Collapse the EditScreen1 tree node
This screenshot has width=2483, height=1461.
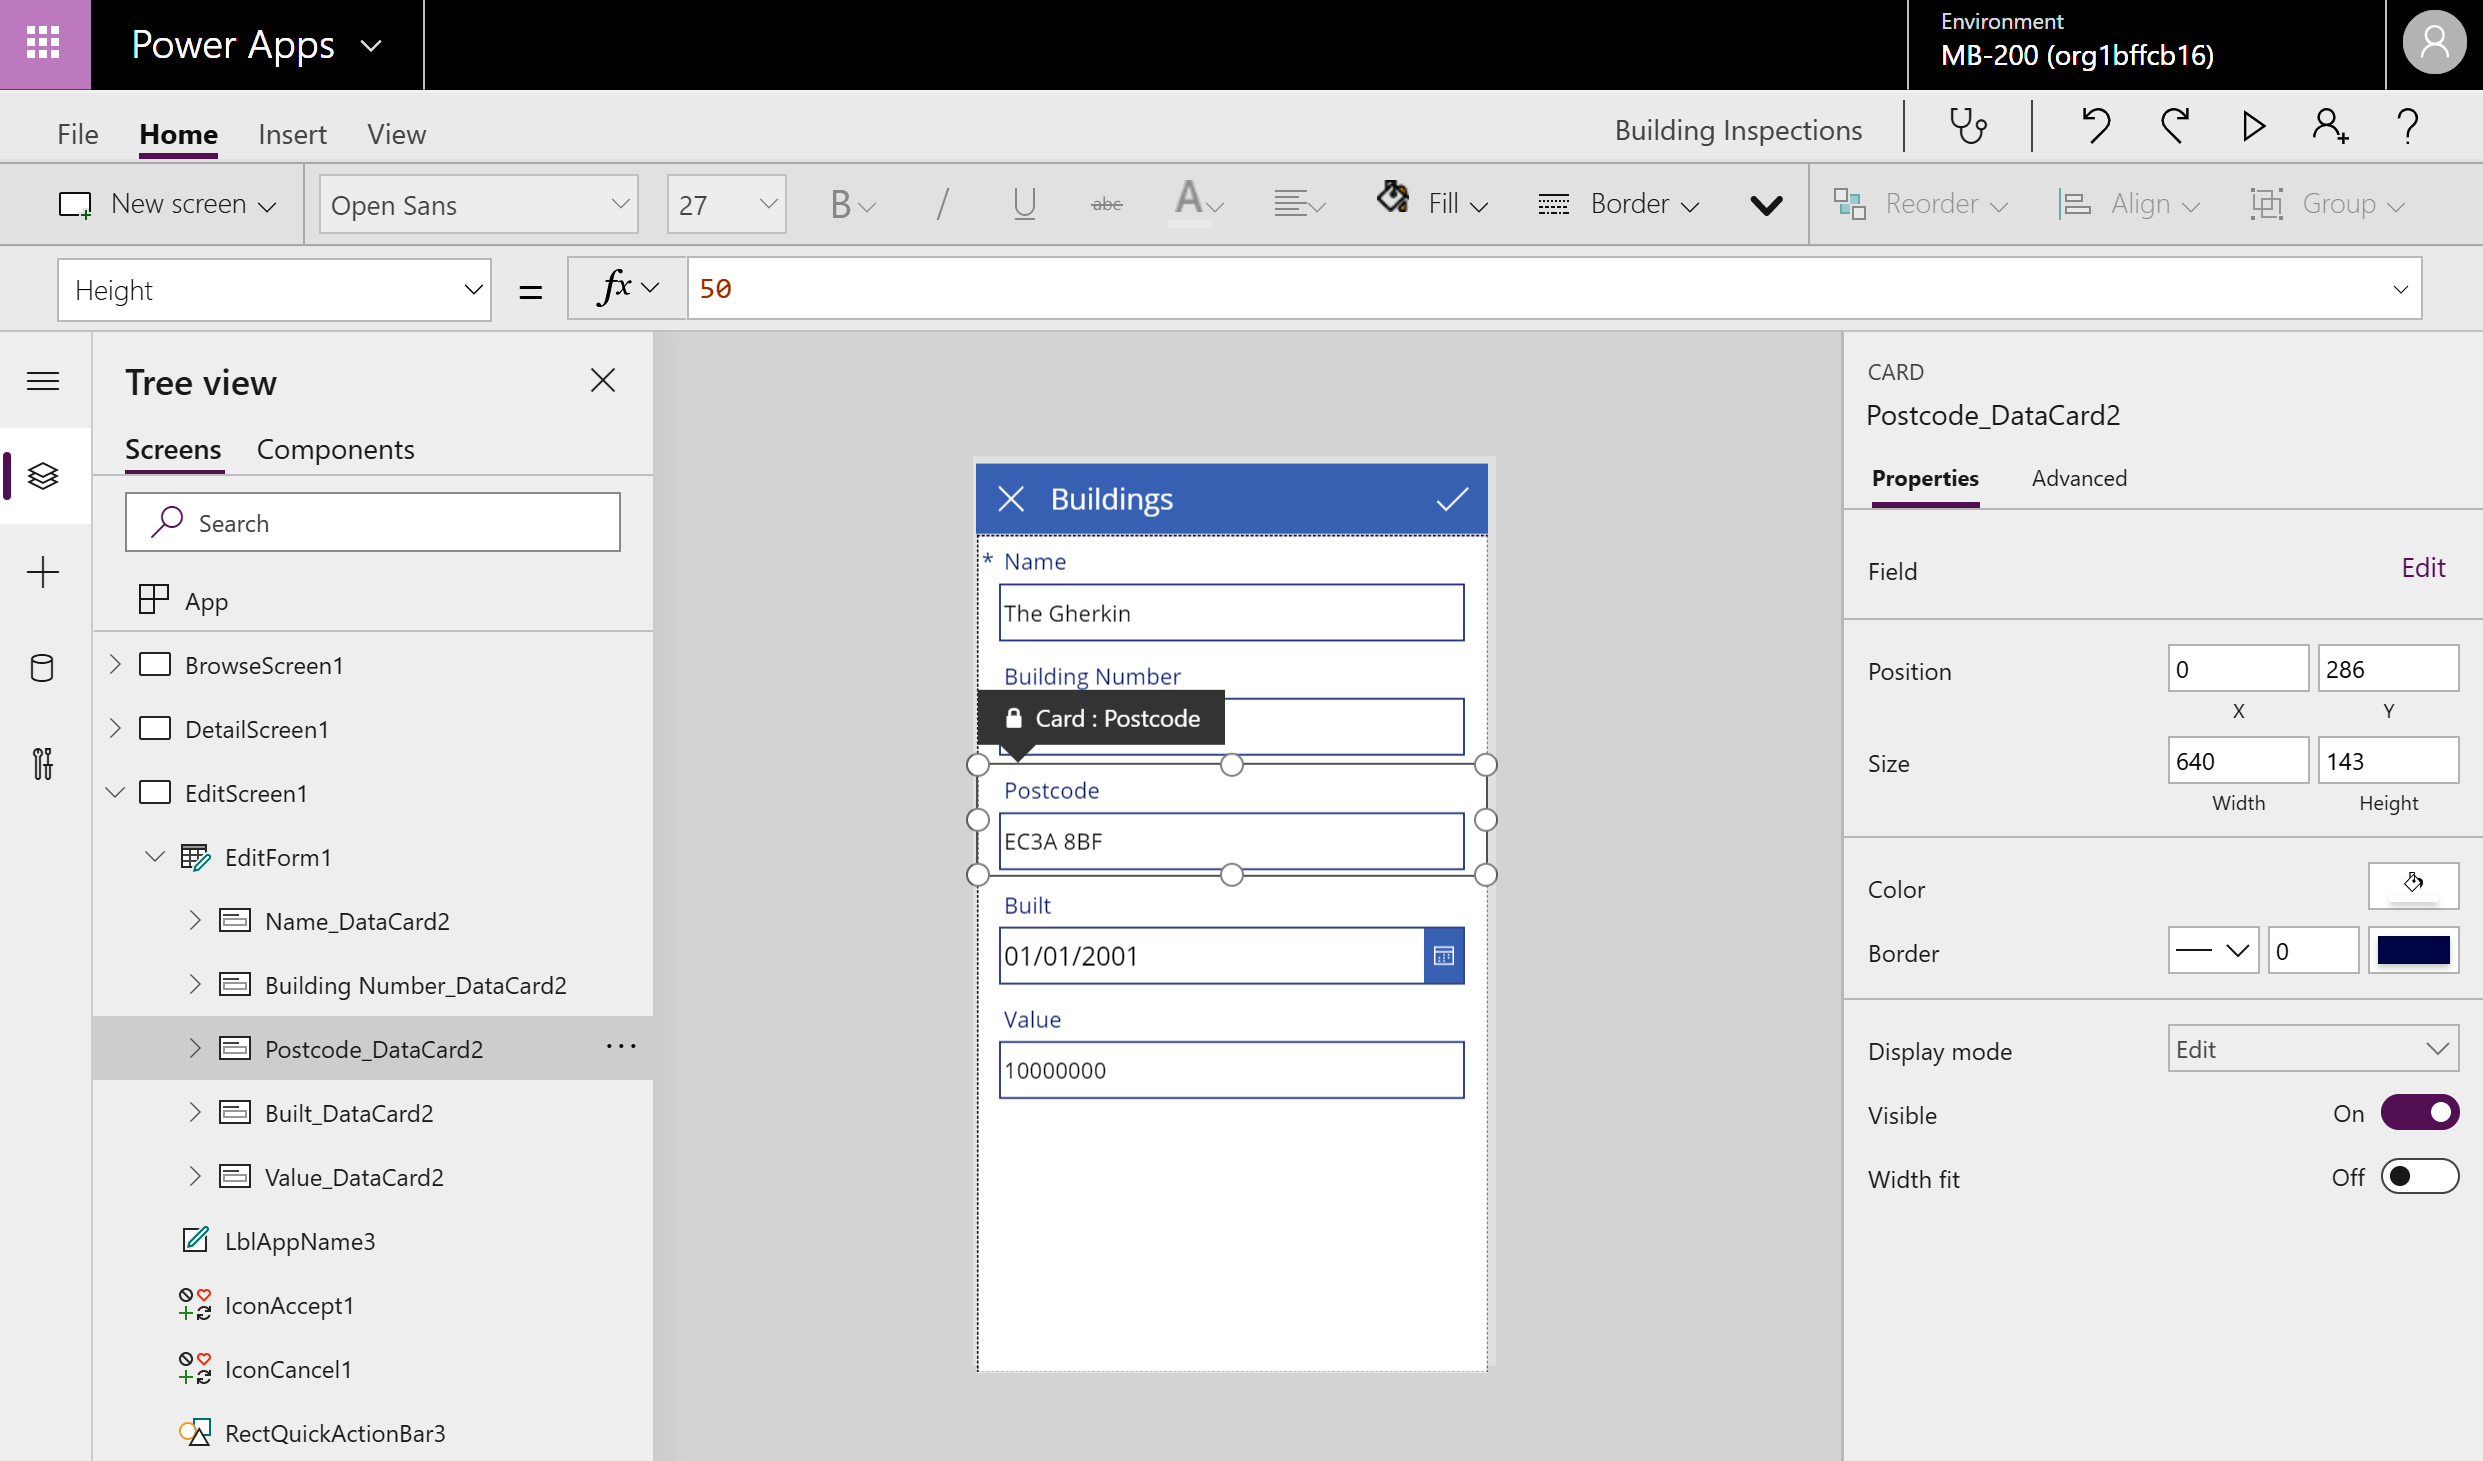pyautogui.click(x=115, y=792)
